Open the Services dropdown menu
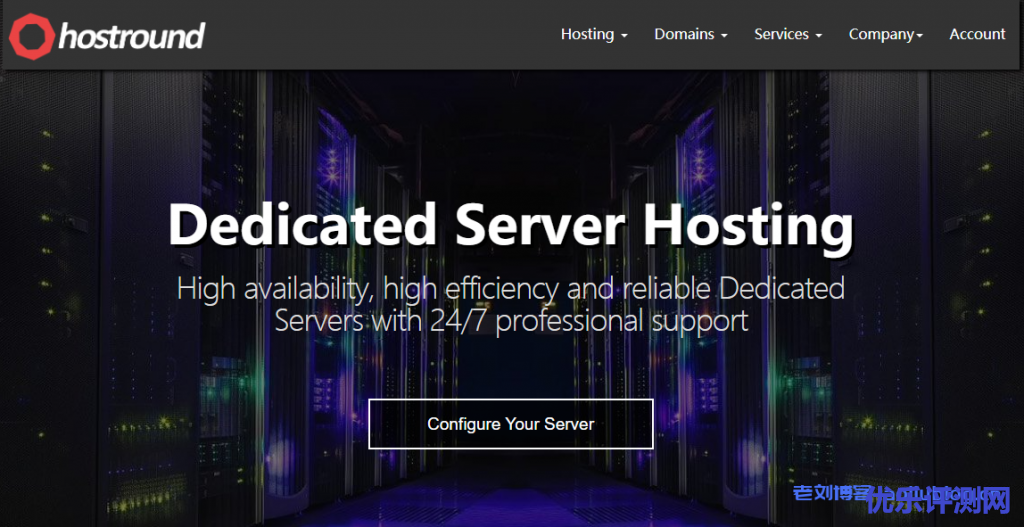 click(788, 34)
